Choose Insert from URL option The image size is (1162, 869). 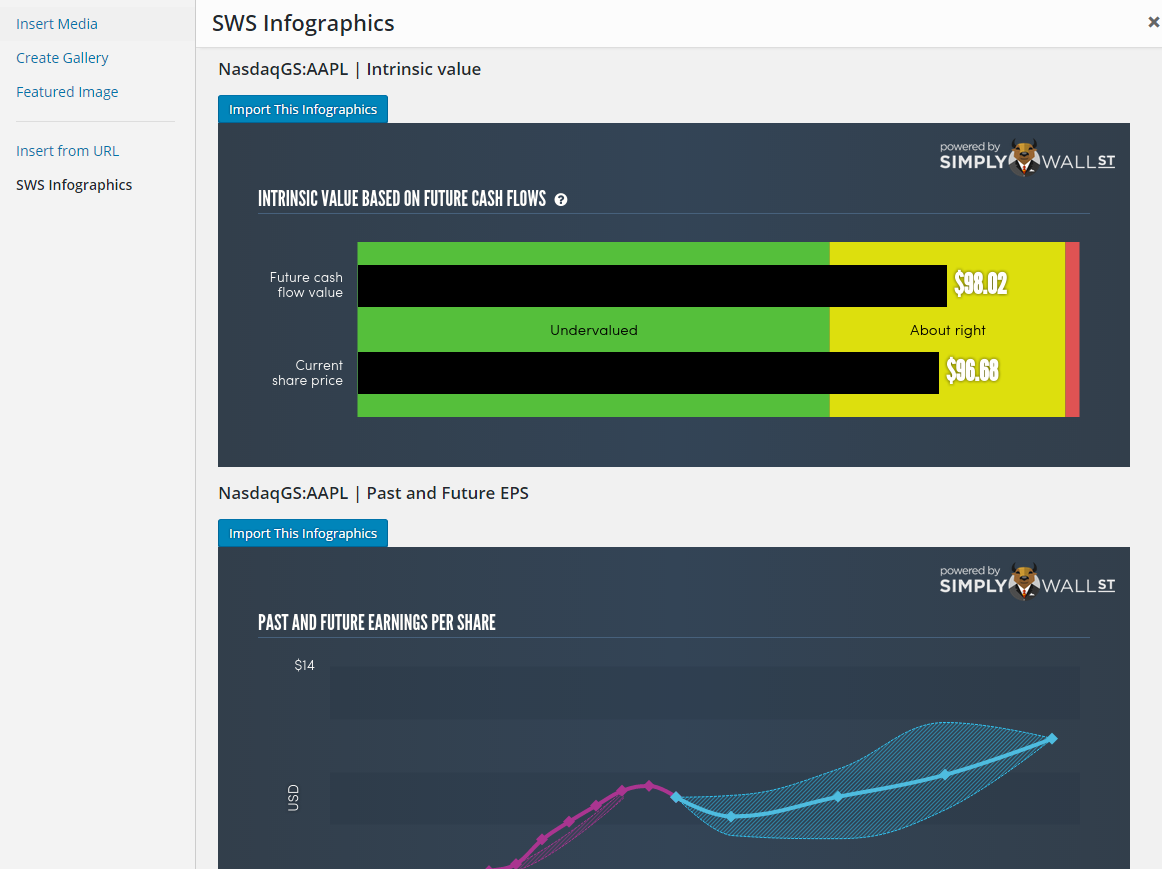click(67, 151)
